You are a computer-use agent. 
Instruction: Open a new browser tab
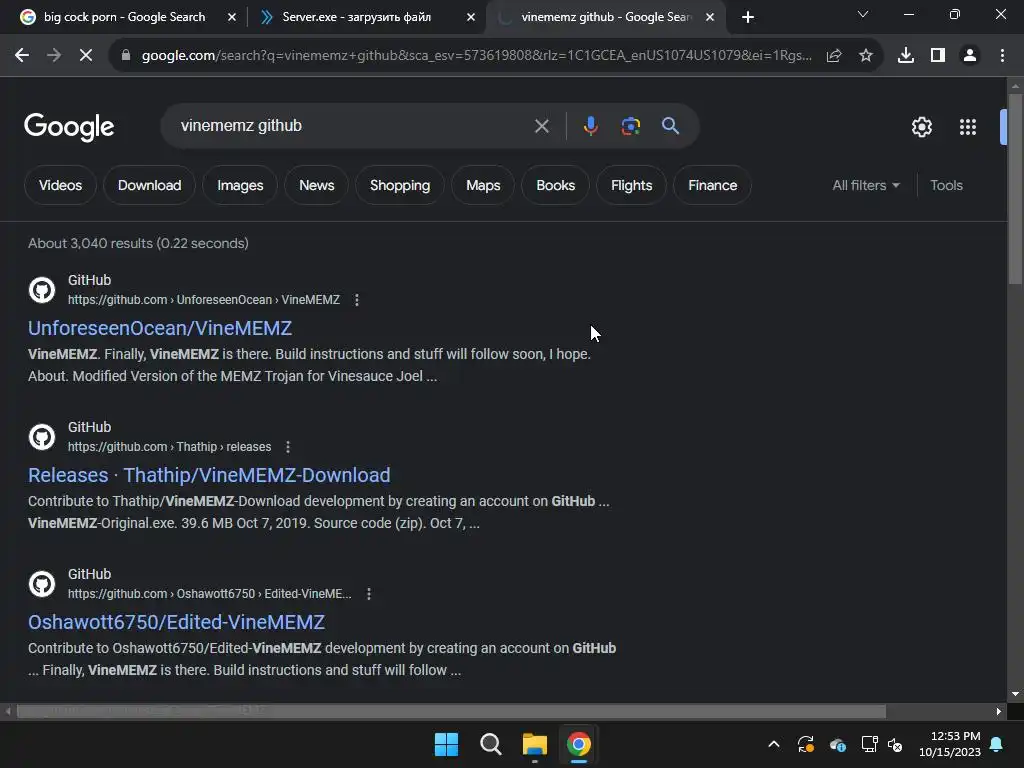pyautogui.click(x=748, y=17)
